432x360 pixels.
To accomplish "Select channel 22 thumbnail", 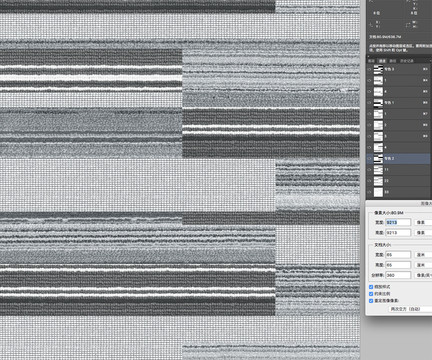I will pos(378,181).
